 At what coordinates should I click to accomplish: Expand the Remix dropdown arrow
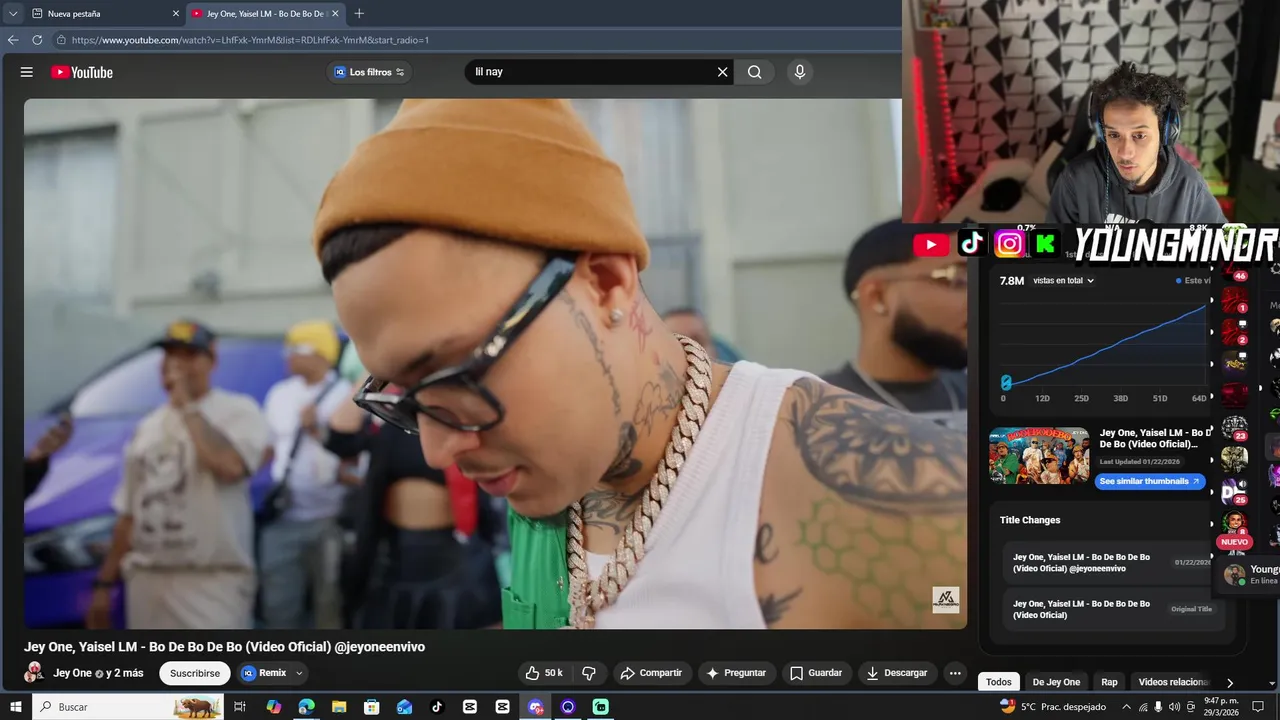click(299, 673)
